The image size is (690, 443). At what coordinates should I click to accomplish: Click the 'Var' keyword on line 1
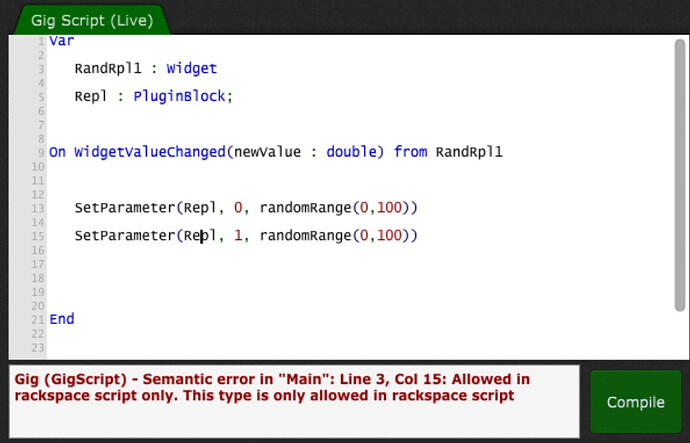[62, 41]
